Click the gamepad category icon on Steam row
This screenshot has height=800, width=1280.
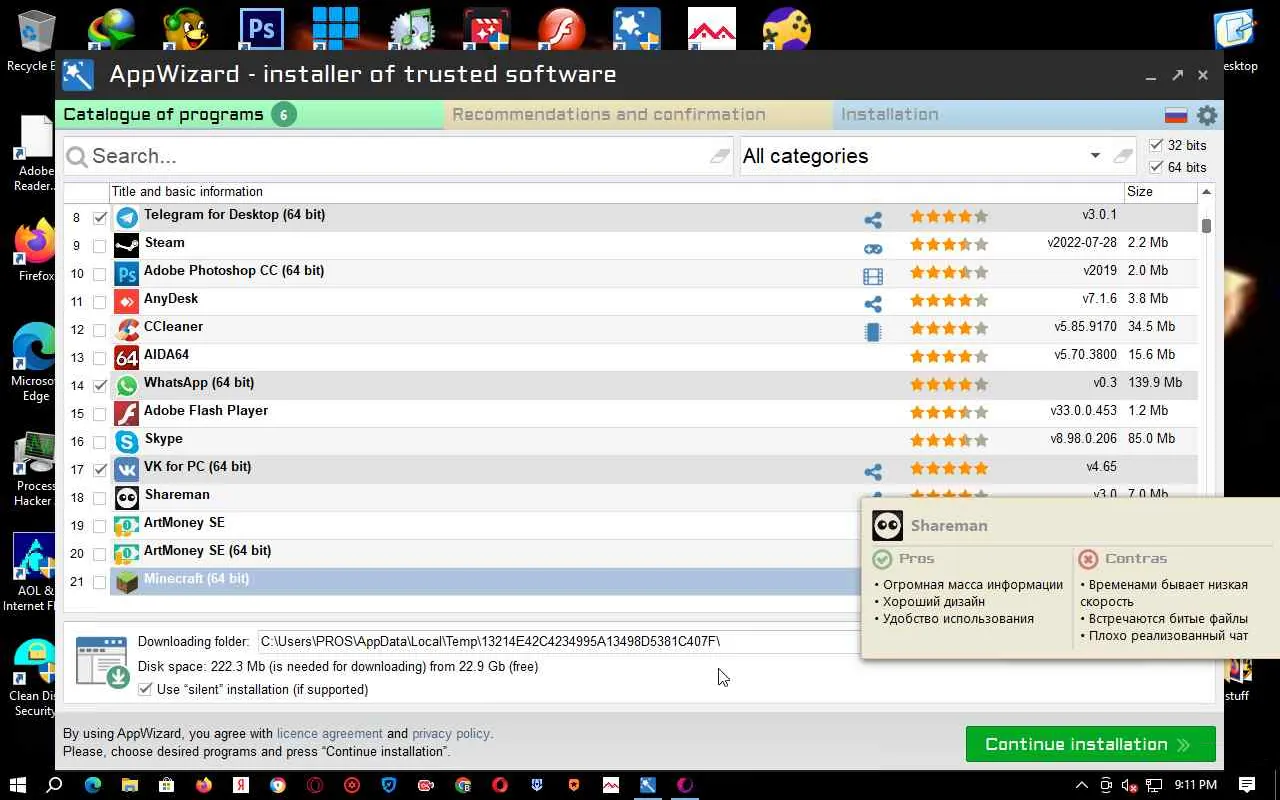873,248
